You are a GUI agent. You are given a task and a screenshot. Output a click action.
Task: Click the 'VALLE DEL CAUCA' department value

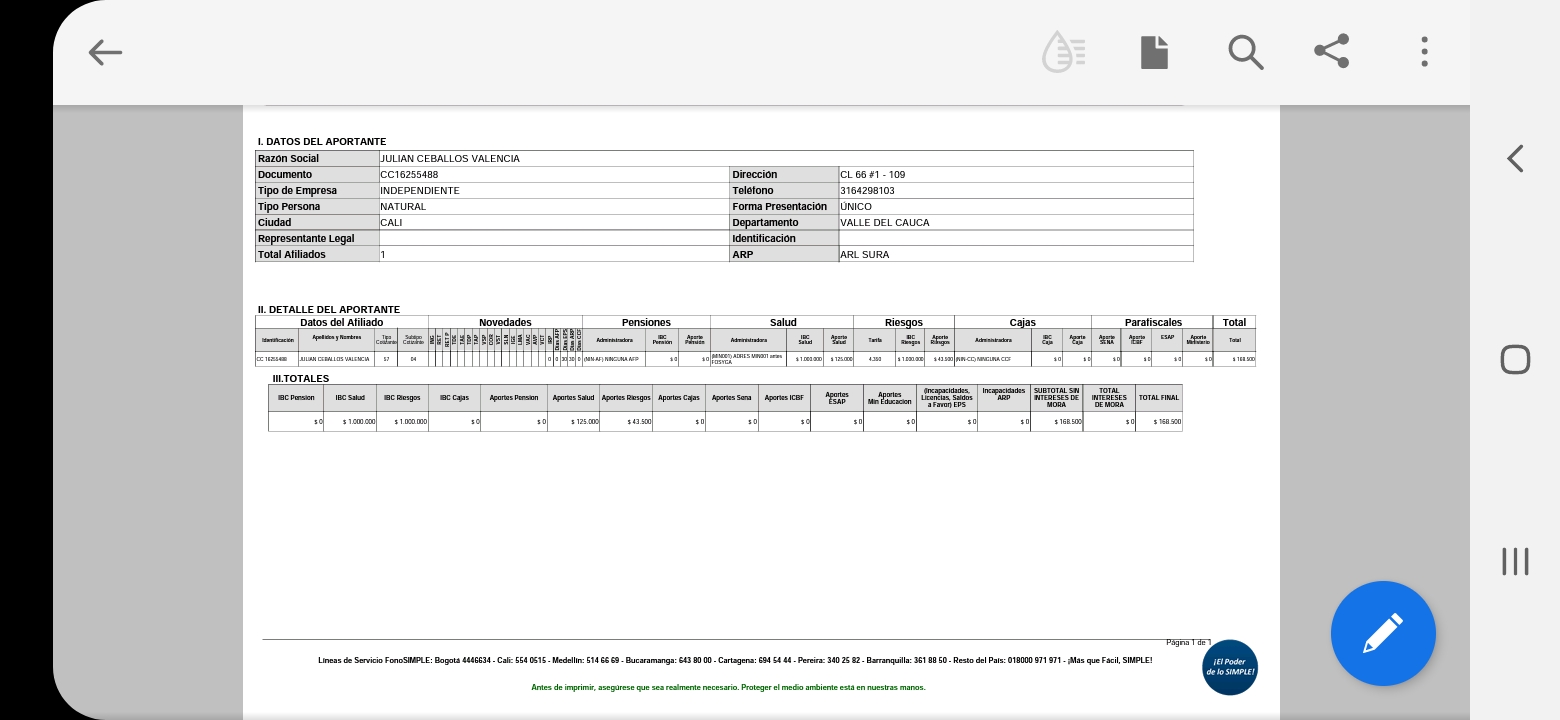pyautogui.click(x=884, y=223)
